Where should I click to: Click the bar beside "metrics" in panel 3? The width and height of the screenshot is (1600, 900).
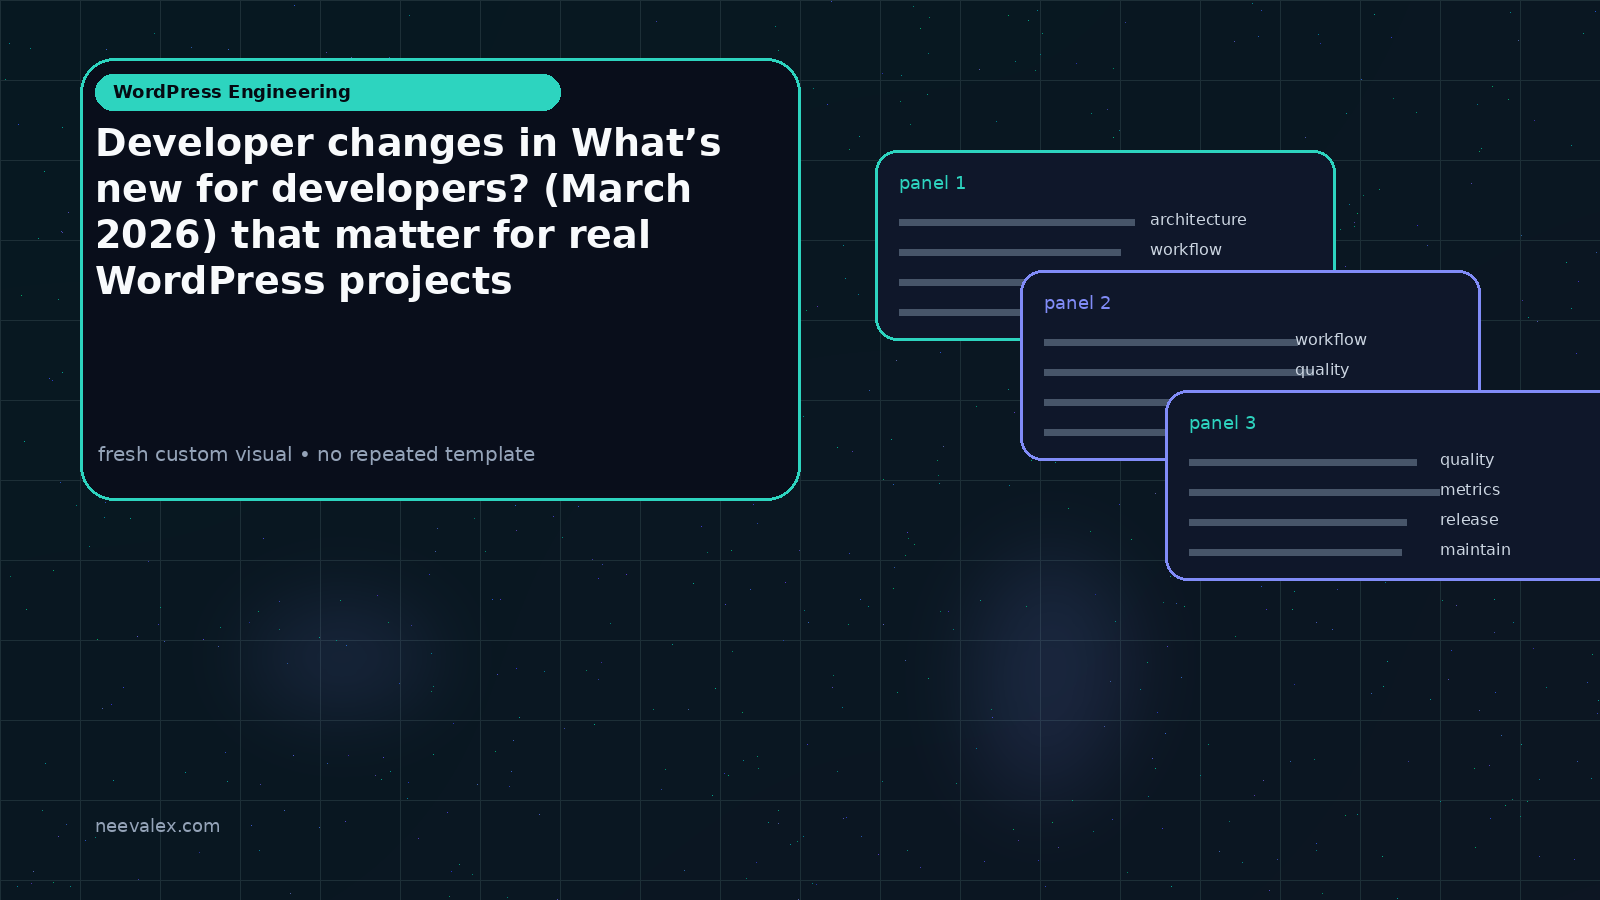pyautogui.click(x=1315, y=492)
